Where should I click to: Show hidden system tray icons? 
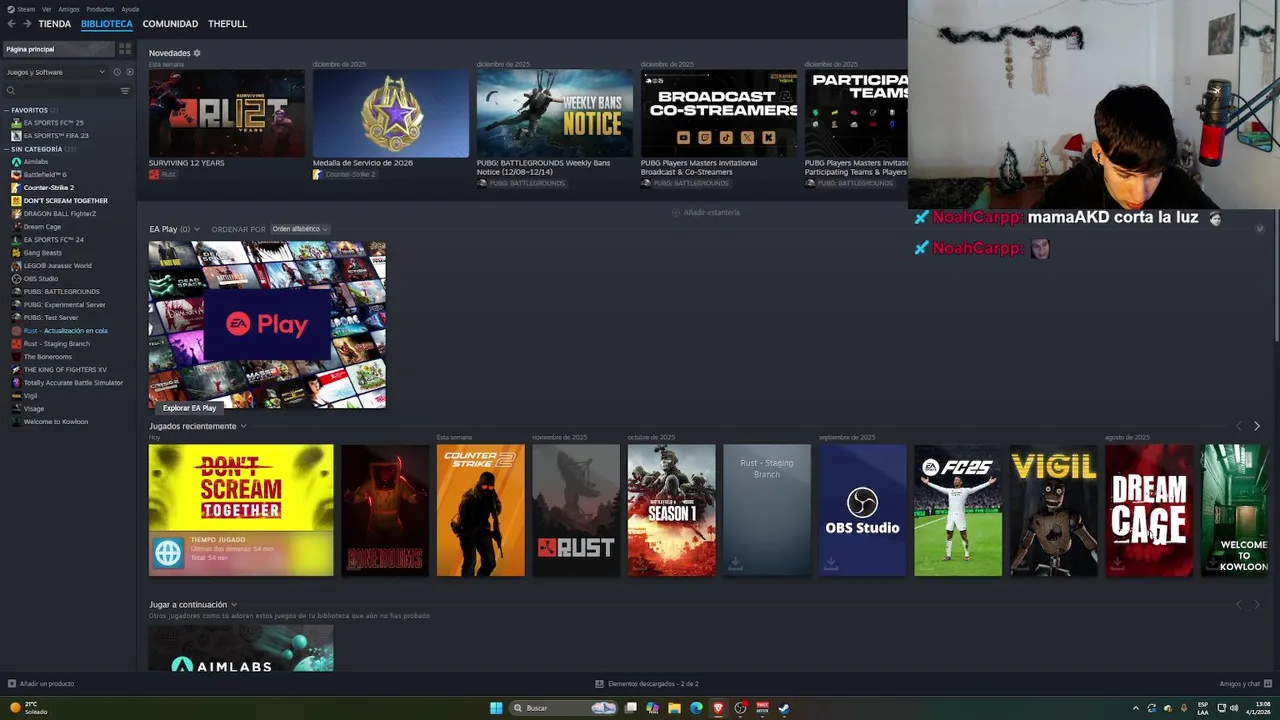coord(1135,708)
